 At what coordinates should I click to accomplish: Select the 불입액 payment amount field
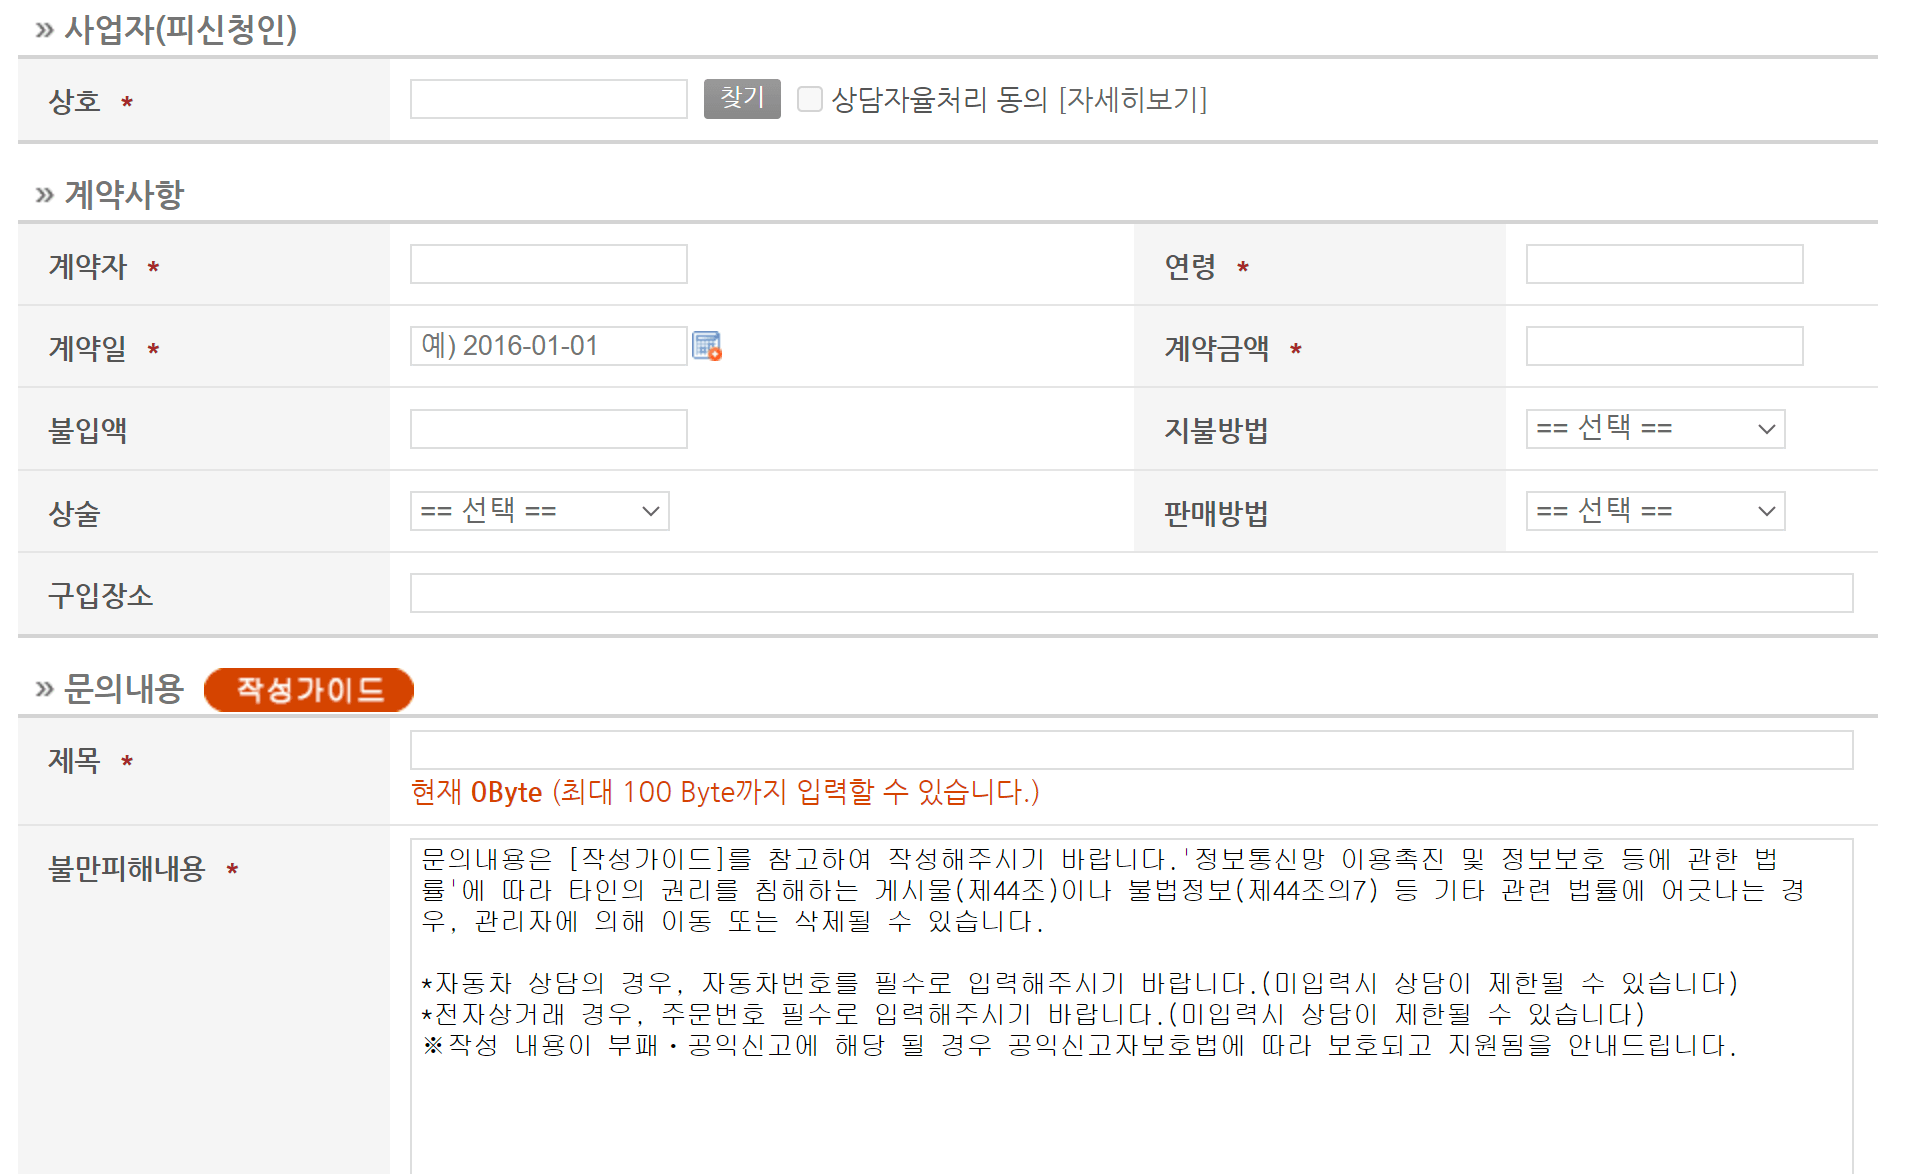548,428
